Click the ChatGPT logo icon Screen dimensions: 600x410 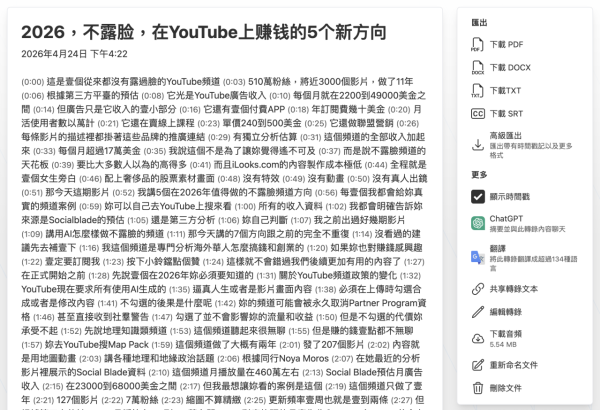coord(478,223)
